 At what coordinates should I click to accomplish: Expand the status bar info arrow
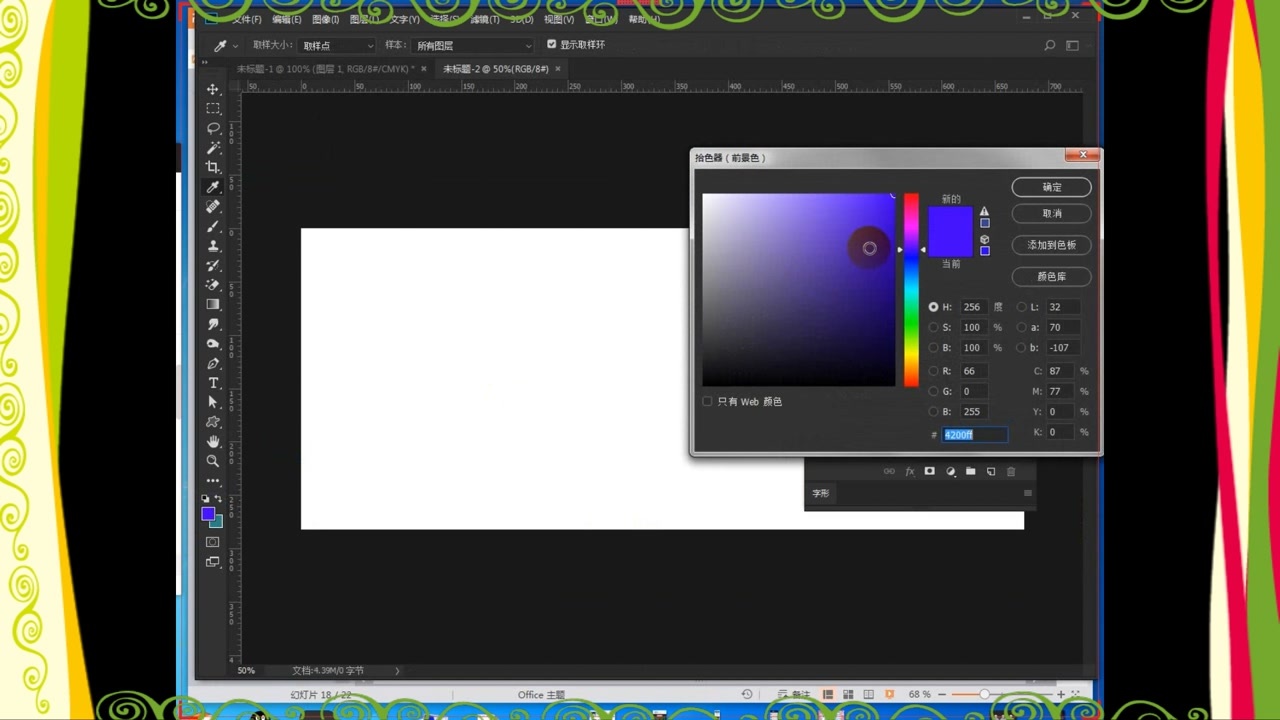397,670
